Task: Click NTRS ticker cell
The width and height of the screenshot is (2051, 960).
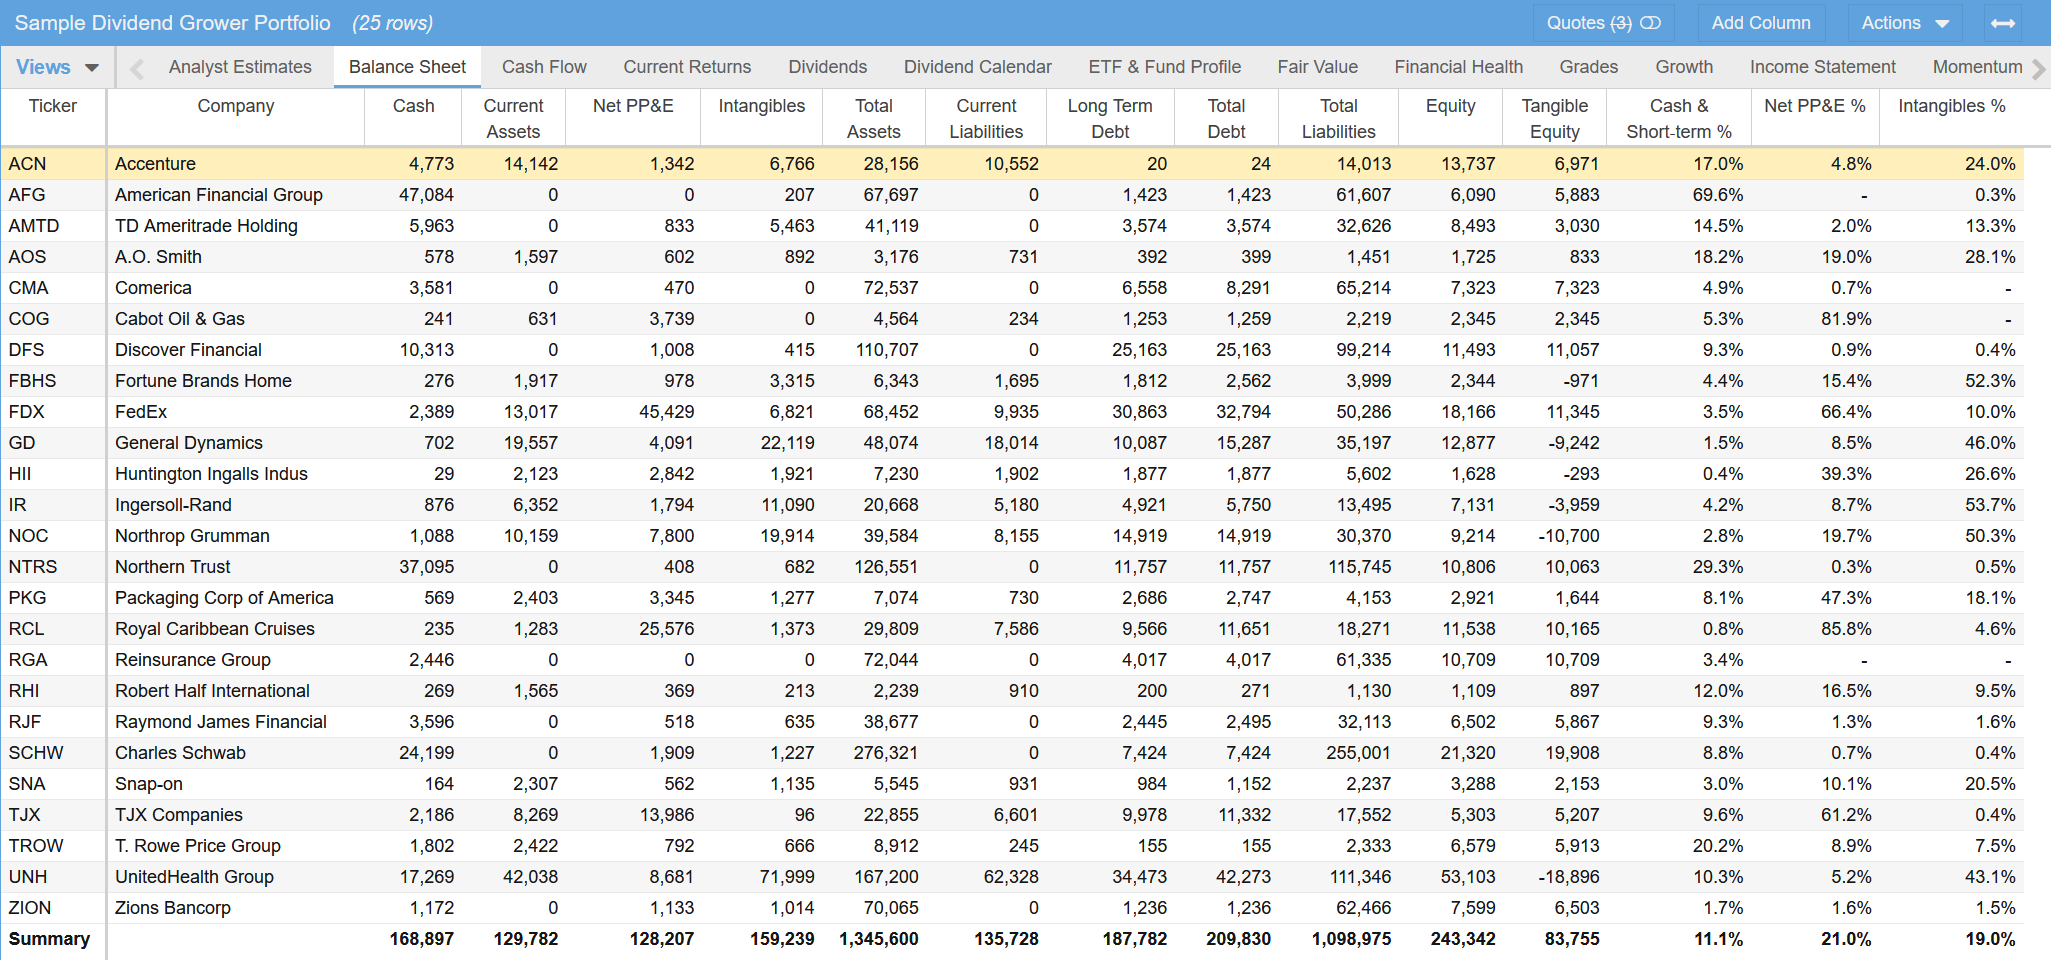Action: point(53,567)
